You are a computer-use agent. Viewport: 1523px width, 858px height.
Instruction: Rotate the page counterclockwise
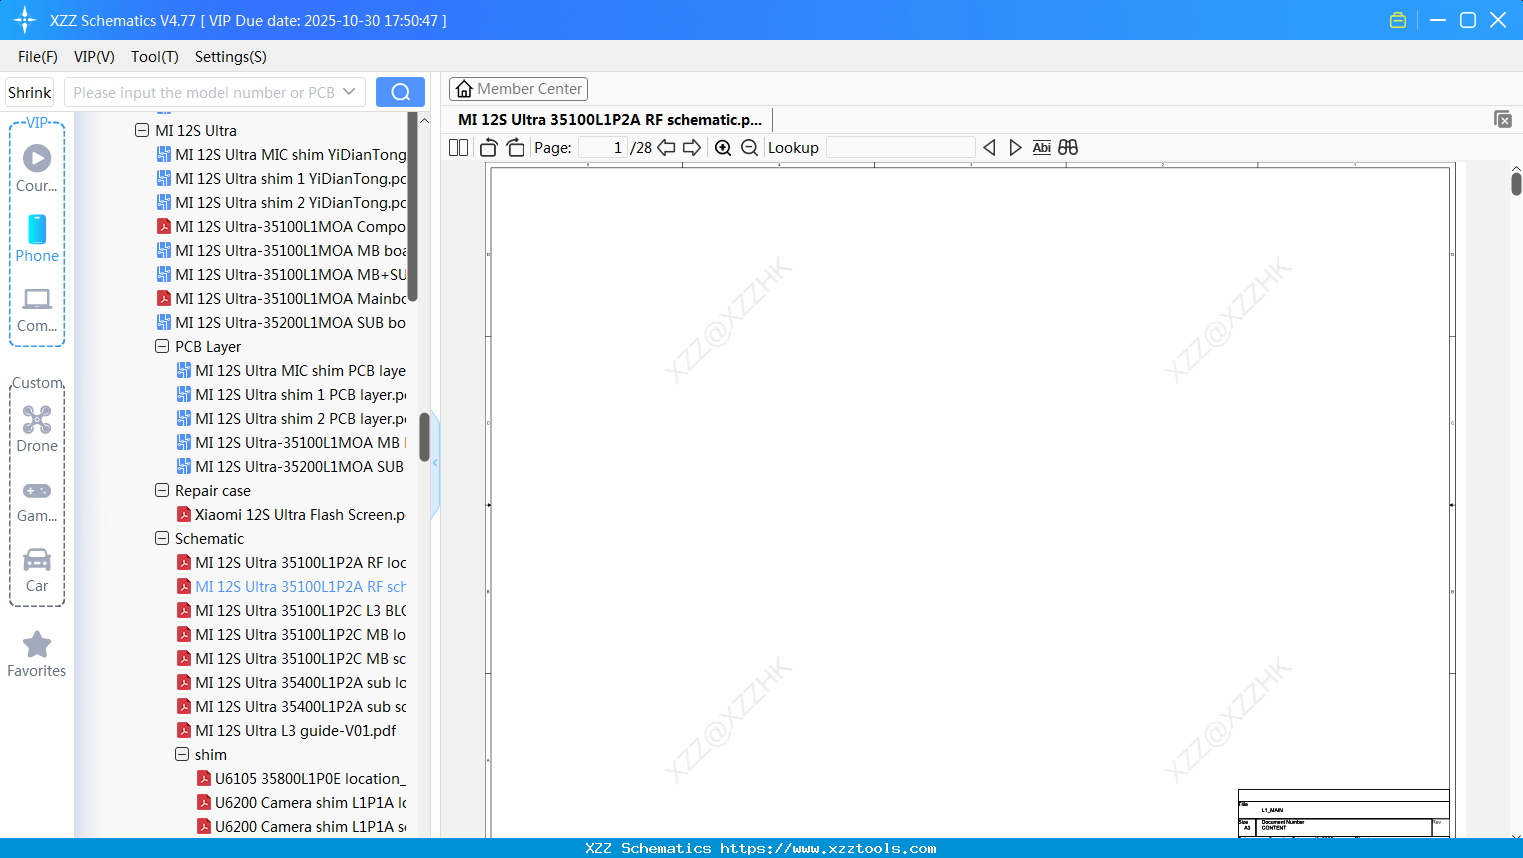pyautogui.click(x=489, y=148)
